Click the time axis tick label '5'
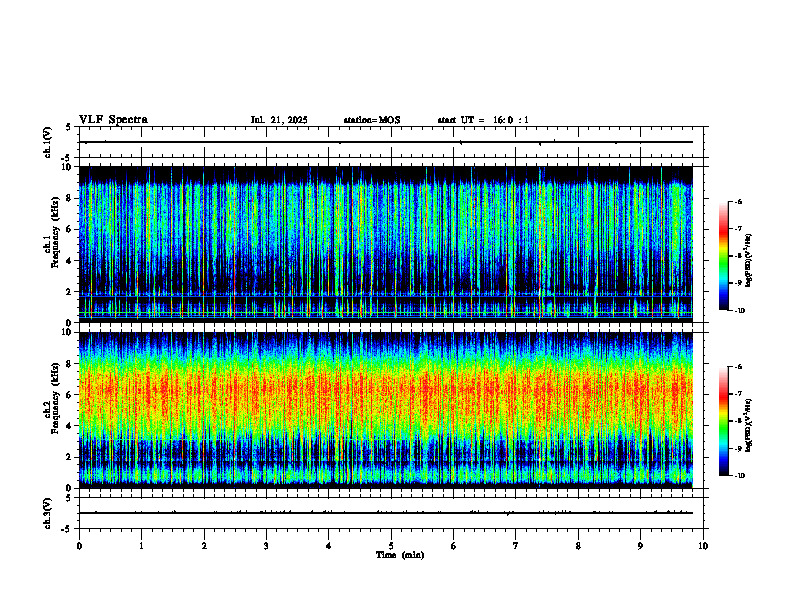792x612 pixels. 391,546
